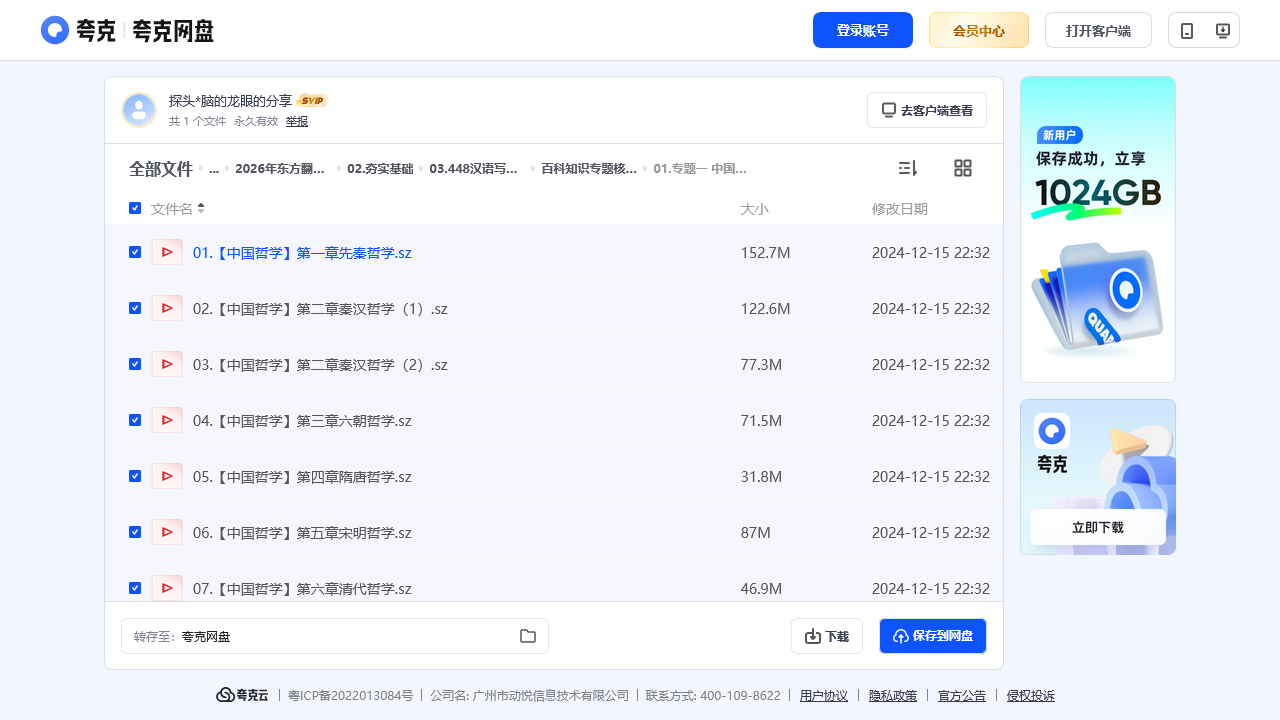
Task: Click video icon of 05 隋唐哲学 file
Action: (167, 476)
